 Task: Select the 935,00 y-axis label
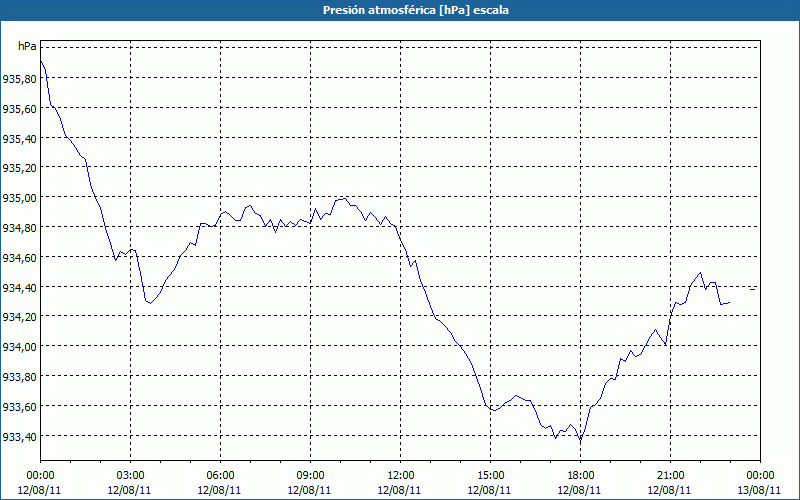(19, 198)
